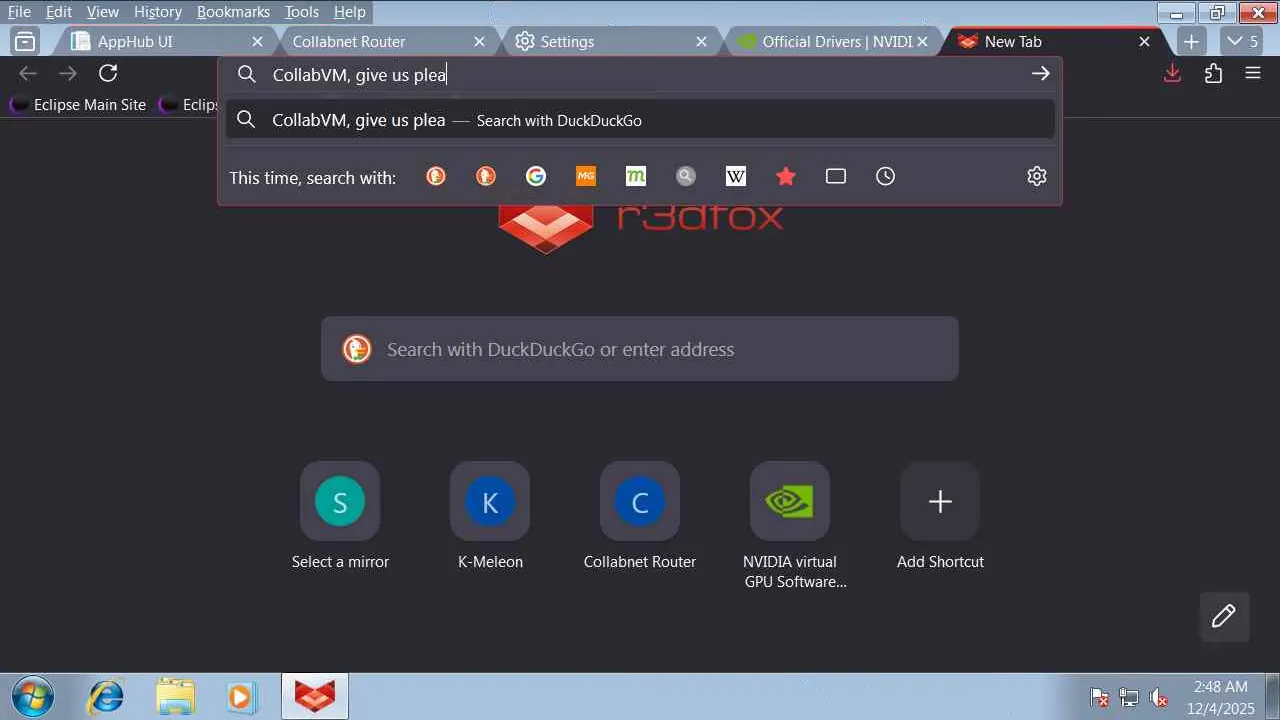
Task: Open search settings gear in urlbar dropdown
Action: click(1037, 176)
